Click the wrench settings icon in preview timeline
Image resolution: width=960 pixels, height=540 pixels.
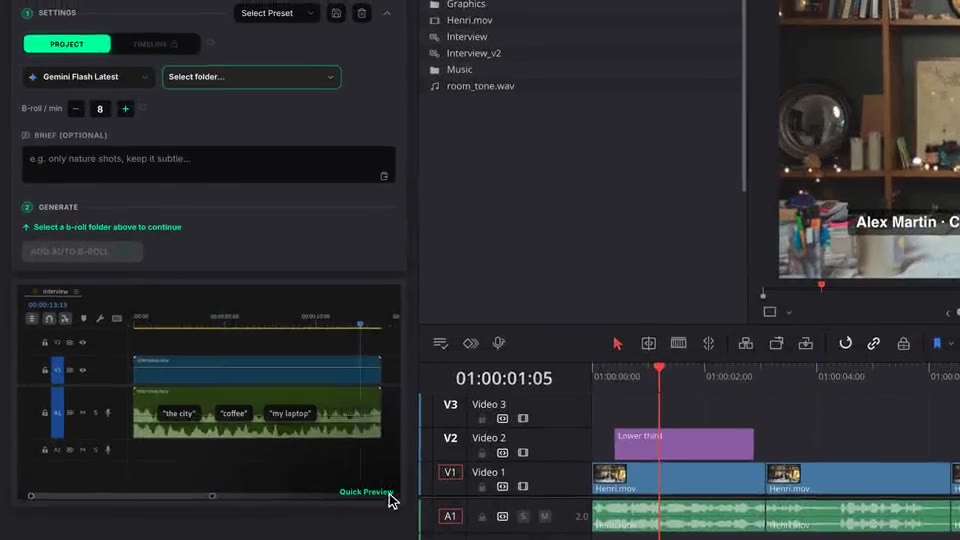tap(100, 318)
